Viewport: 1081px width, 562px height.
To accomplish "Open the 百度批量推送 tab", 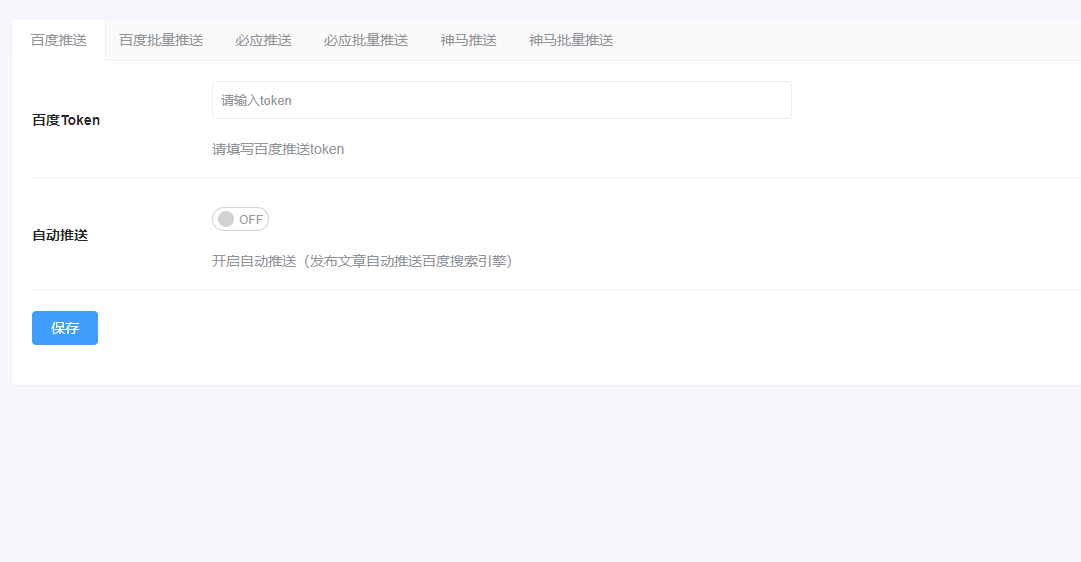I will (161, 40).
